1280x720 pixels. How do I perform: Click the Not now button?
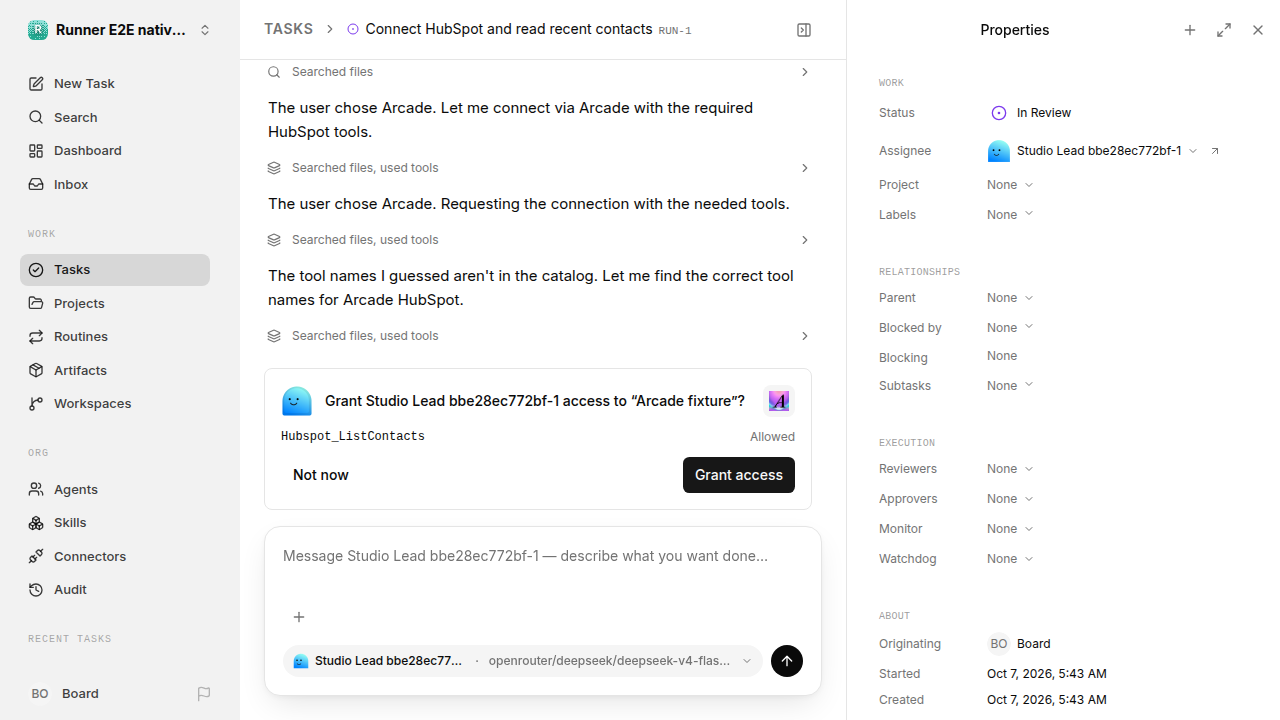[321, 475]
